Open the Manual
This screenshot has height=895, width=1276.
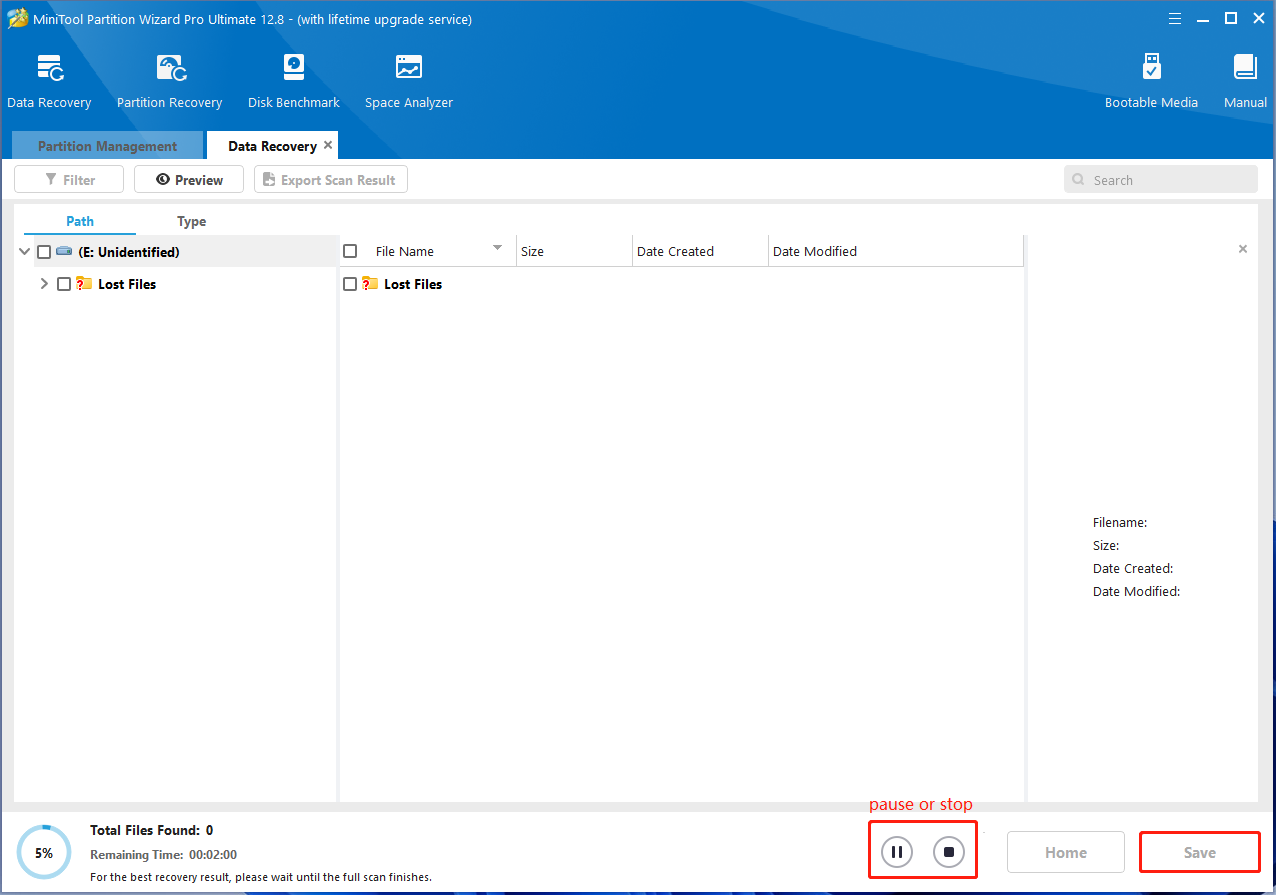[x=1245, y=82]
